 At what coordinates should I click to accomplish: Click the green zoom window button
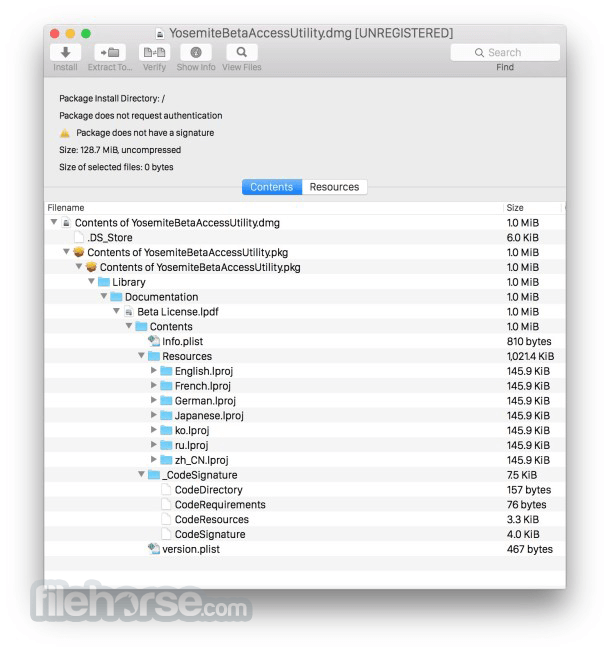pos(86,34)
